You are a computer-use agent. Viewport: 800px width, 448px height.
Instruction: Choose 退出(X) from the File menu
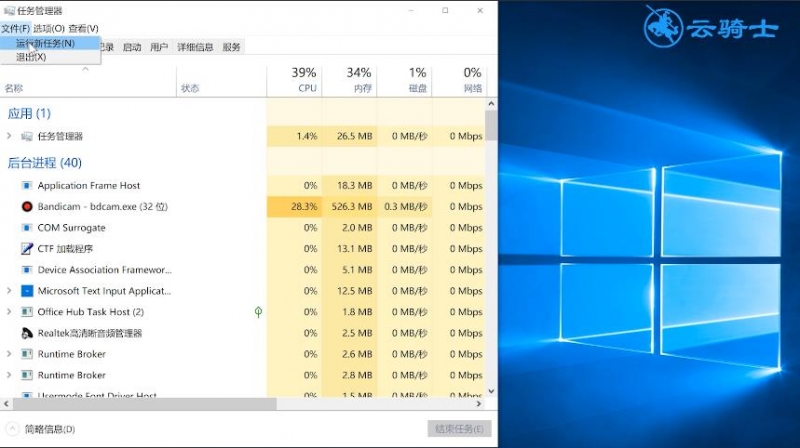click(50, 57)
